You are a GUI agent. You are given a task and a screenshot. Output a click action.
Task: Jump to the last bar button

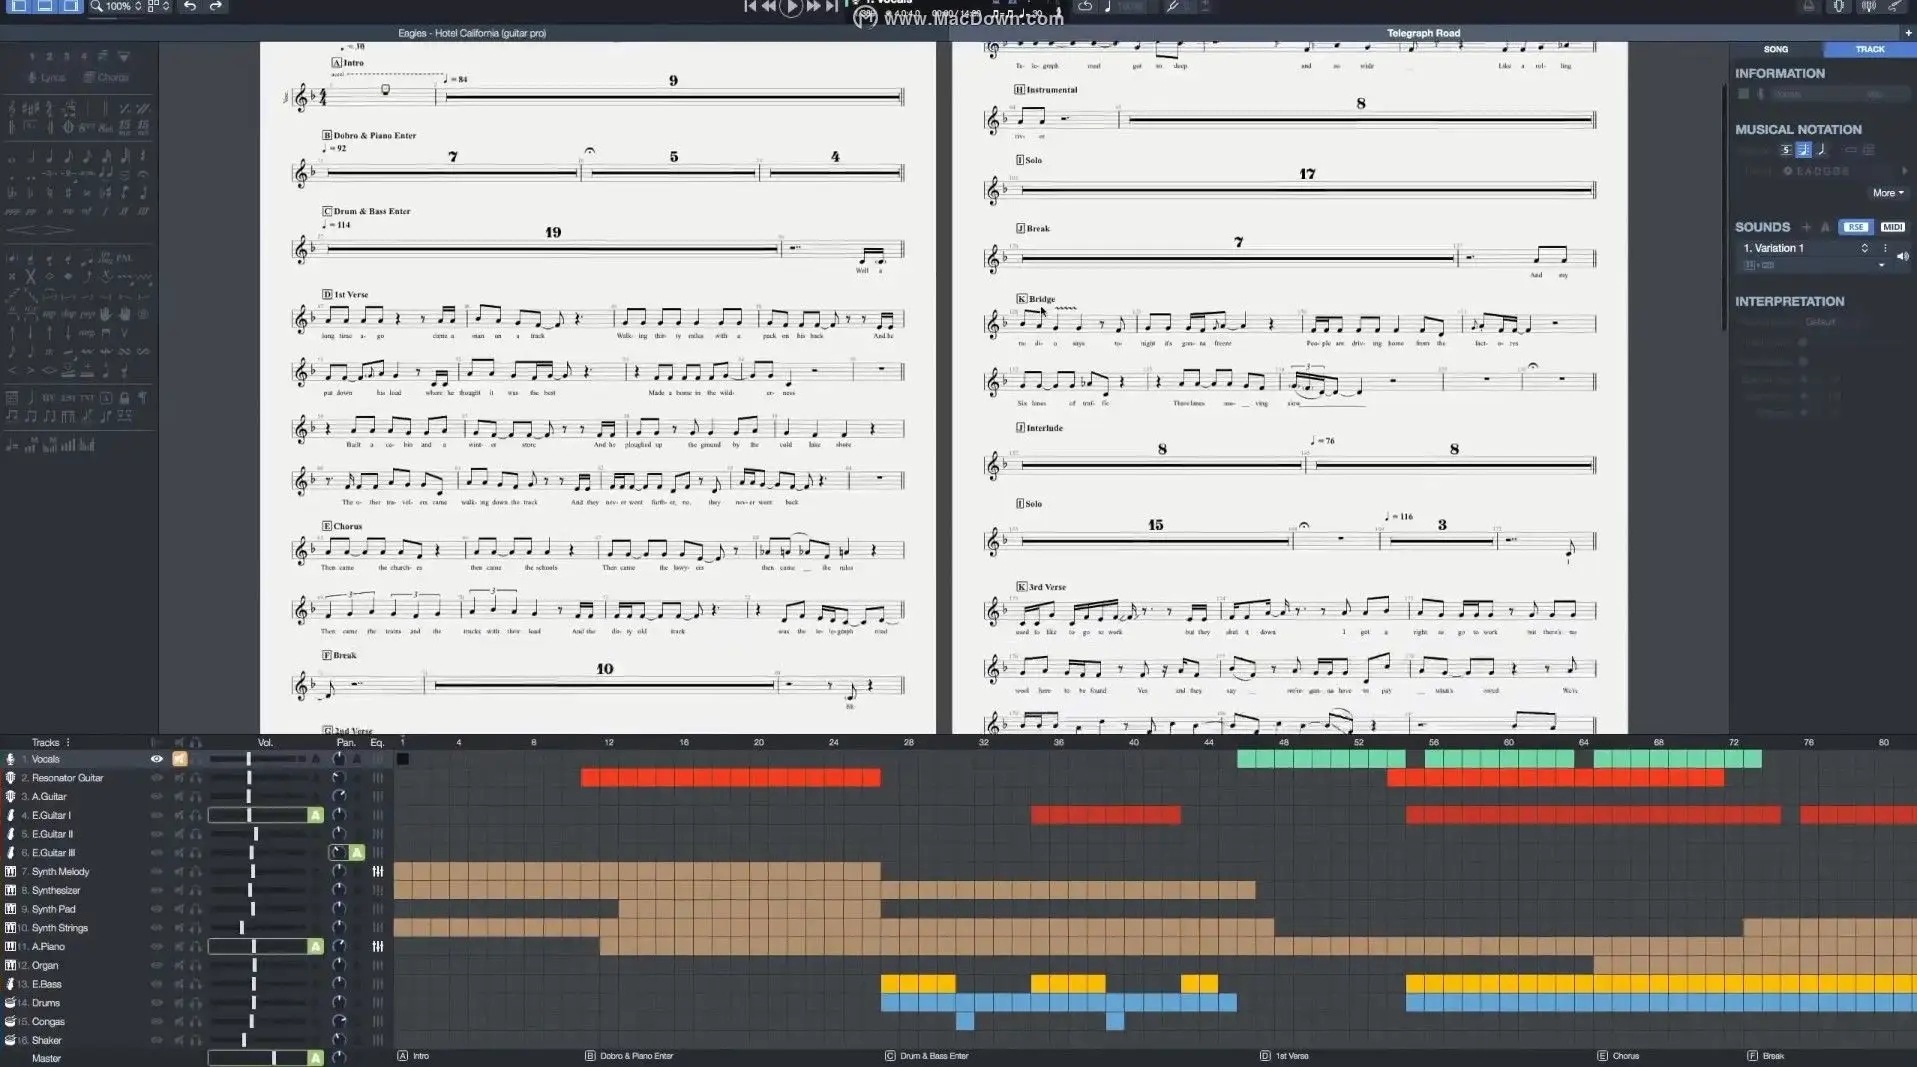(832, 6)
